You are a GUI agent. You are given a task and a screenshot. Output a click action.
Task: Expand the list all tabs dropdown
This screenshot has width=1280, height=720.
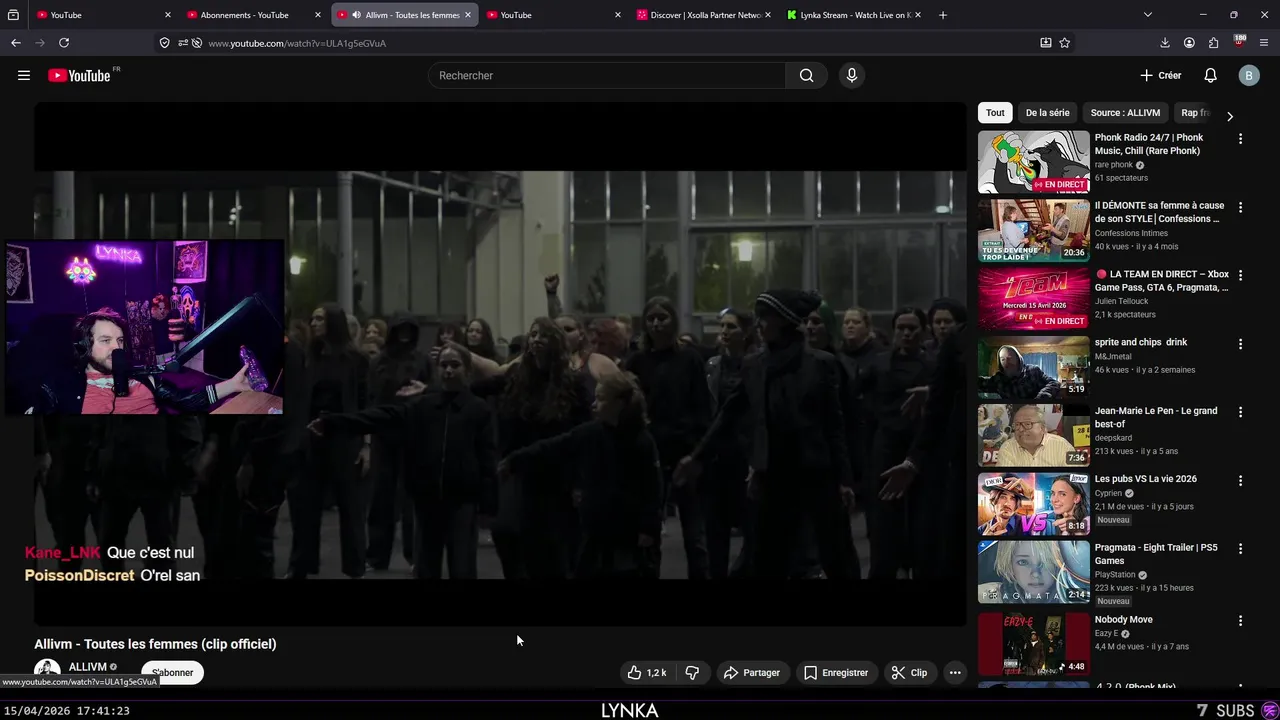pyautogui.click(x=1147, y=15)
